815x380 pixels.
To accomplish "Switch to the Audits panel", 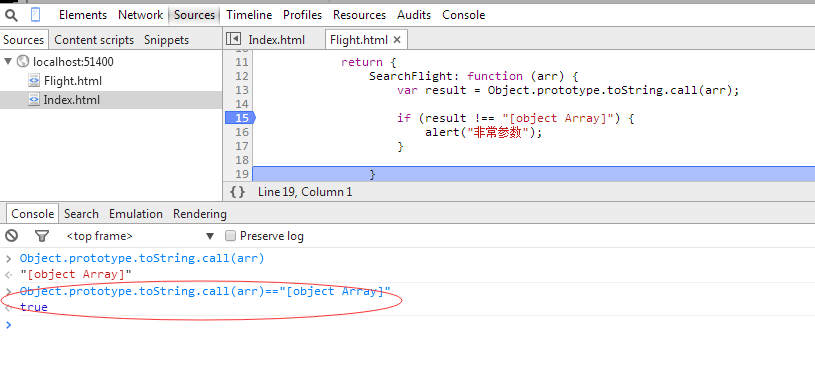I will 414,15.
